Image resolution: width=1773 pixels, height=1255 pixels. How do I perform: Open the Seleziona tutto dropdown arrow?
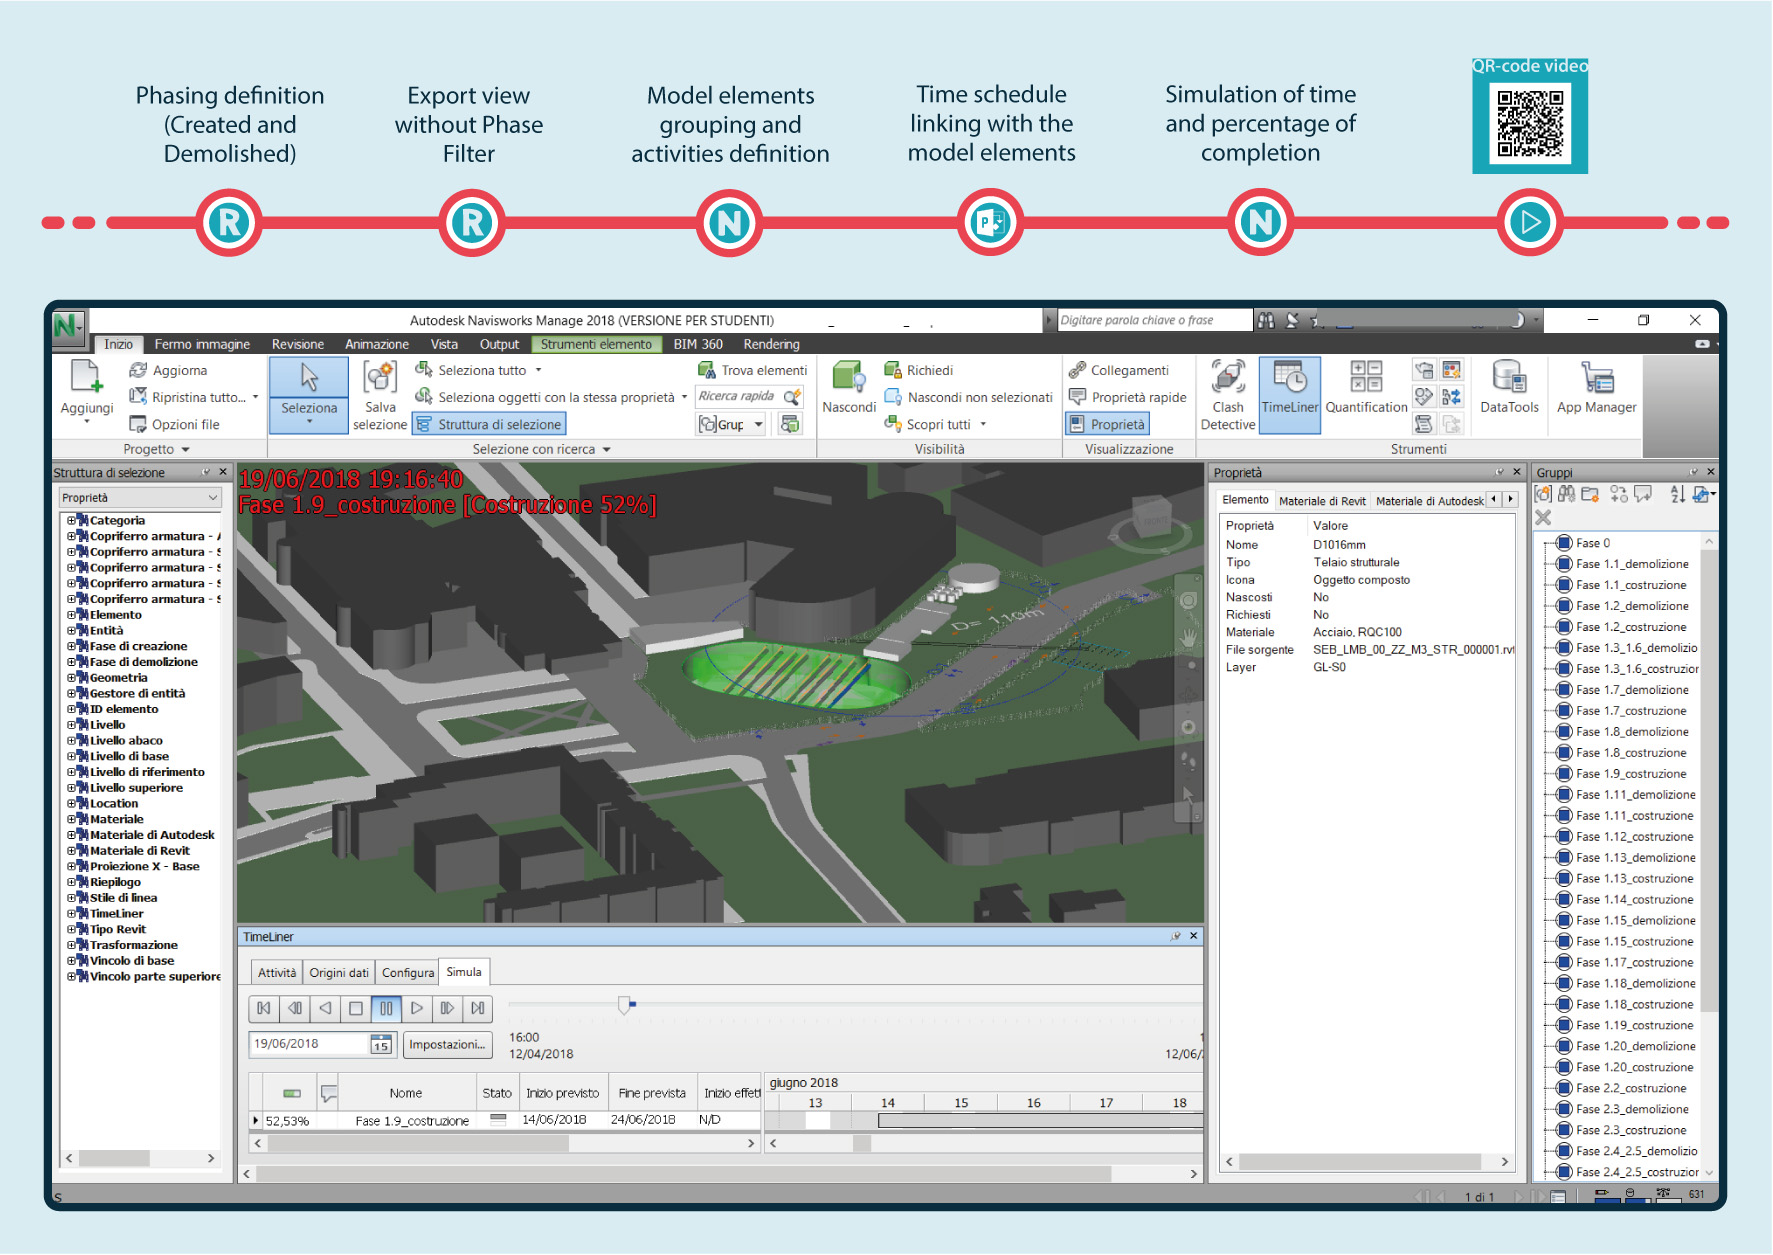tap(538, 370)
